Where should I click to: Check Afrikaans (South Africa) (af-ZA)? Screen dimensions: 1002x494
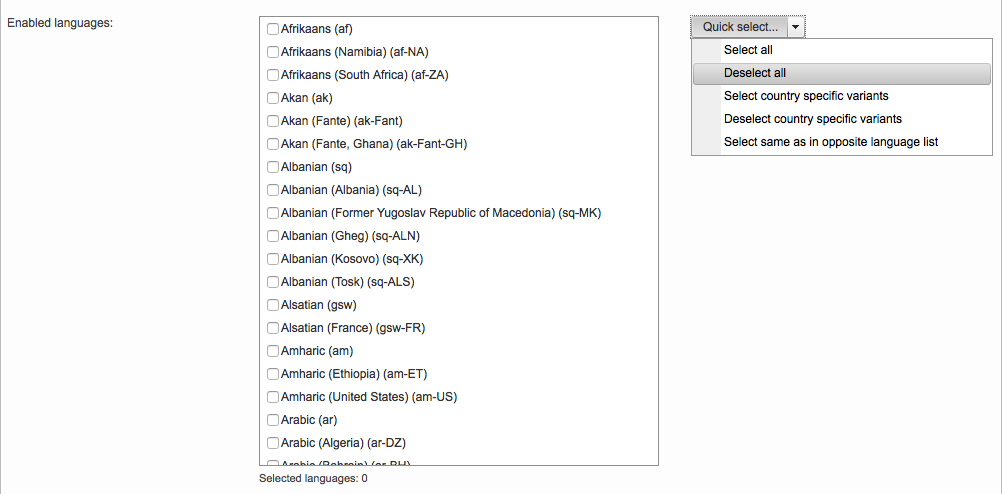[273, 75]
